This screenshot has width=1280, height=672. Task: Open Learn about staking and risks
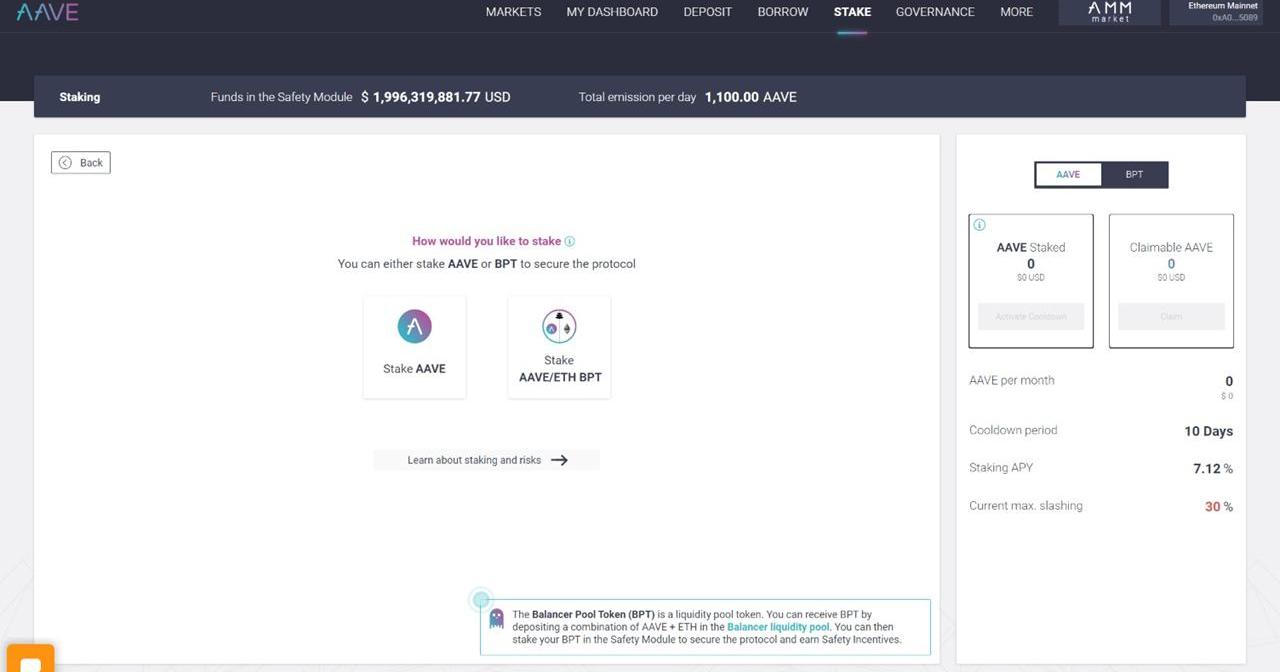486,460
